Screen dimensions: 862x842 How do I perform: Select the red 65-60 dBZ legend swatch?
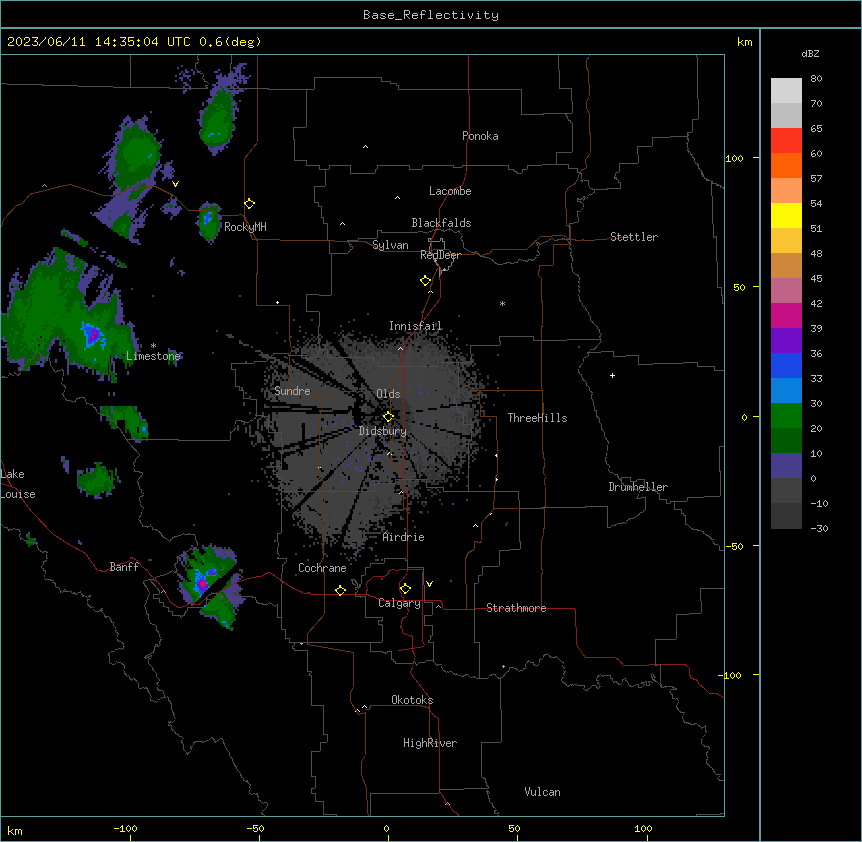point(786,141)
